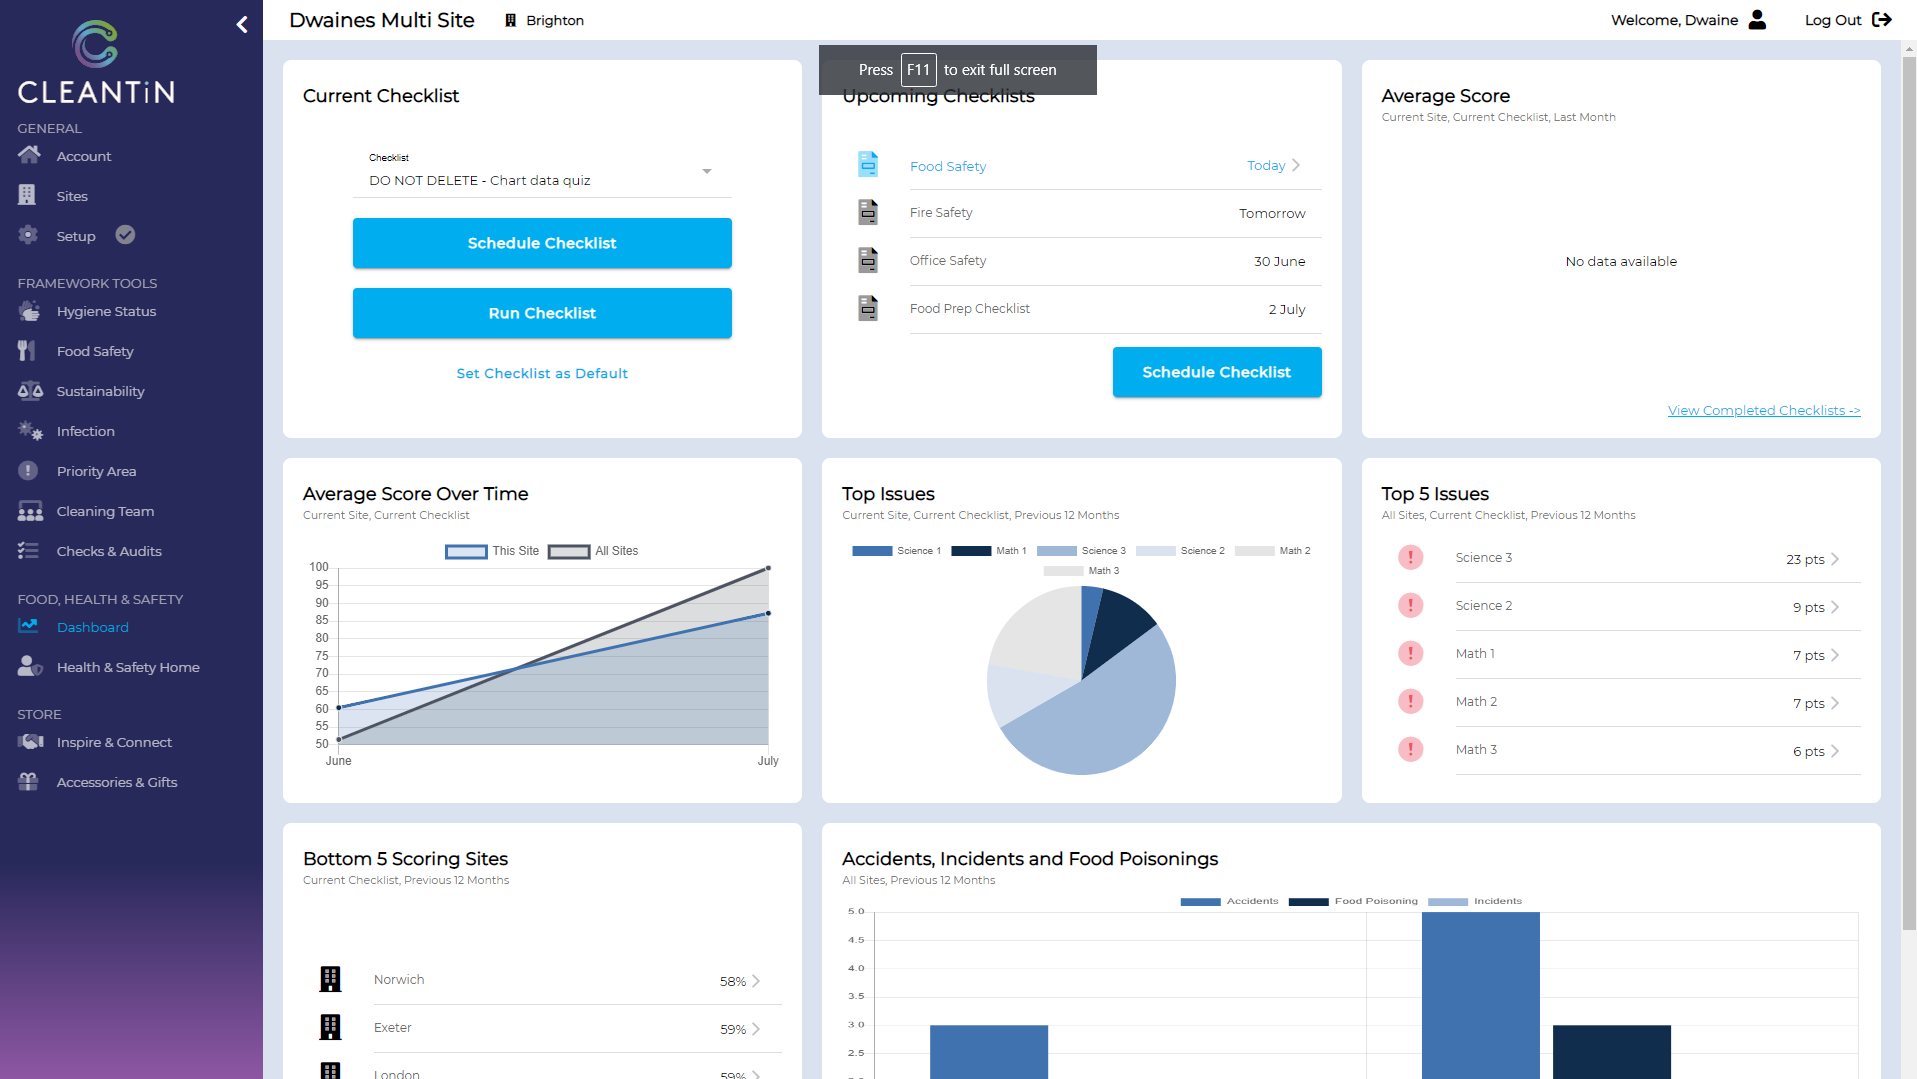Screen dimensions: 1917x1079
Task: Click the Food Prep Checklist document icon
Action: click(x=868, y=308)
